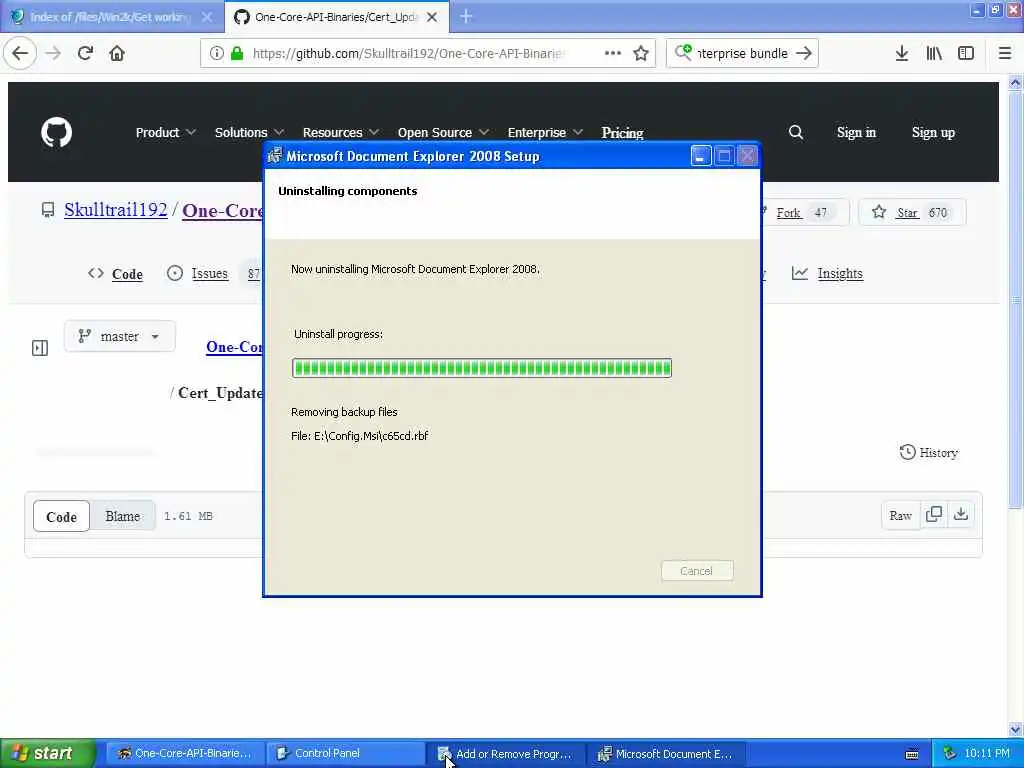The width and height of the screenshot is (1024, 768).
Task: Reload the current page
Action: click(x=85, y=53)
